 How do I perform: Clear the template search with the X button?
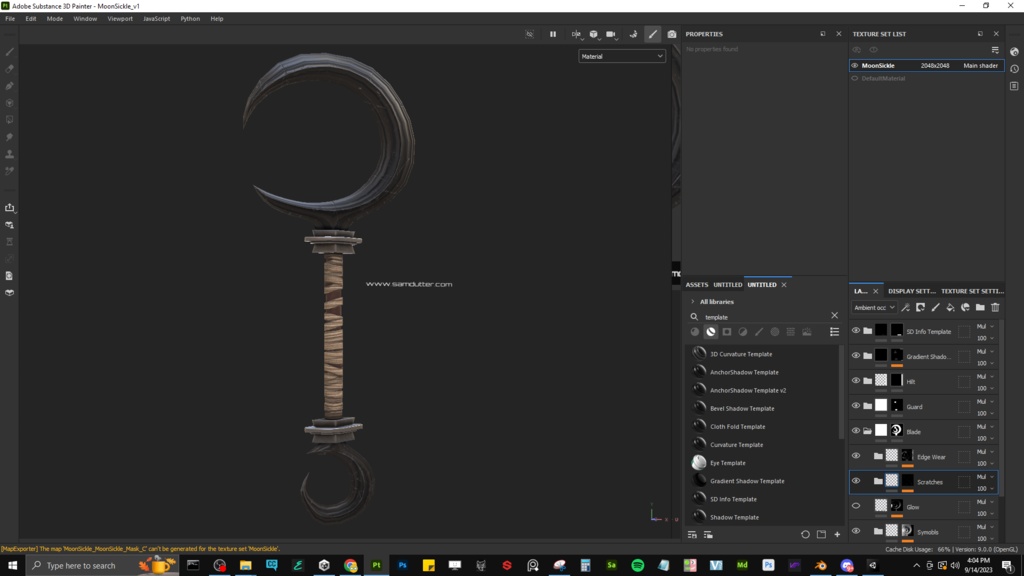835,315
